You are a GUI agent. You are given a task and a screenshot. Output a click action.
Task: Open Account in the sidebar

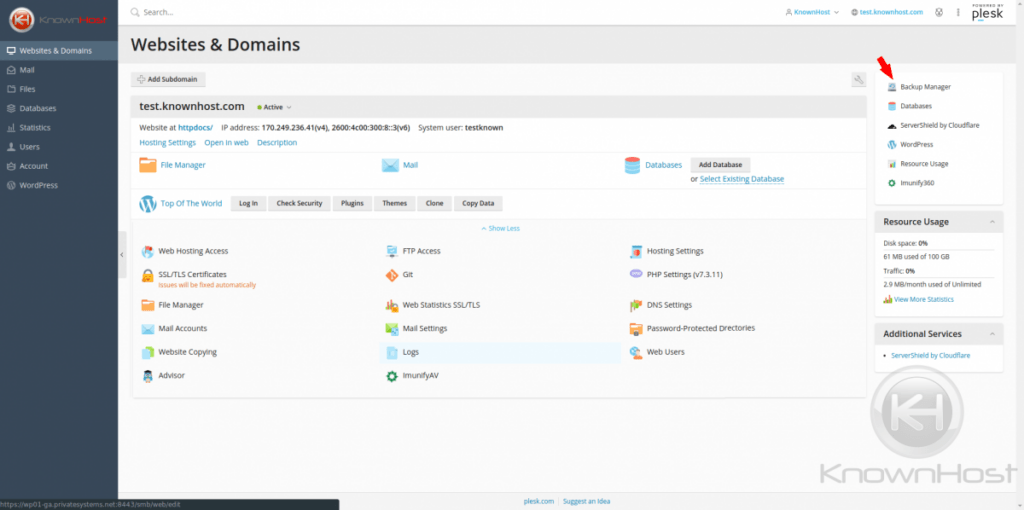(59, 166)
